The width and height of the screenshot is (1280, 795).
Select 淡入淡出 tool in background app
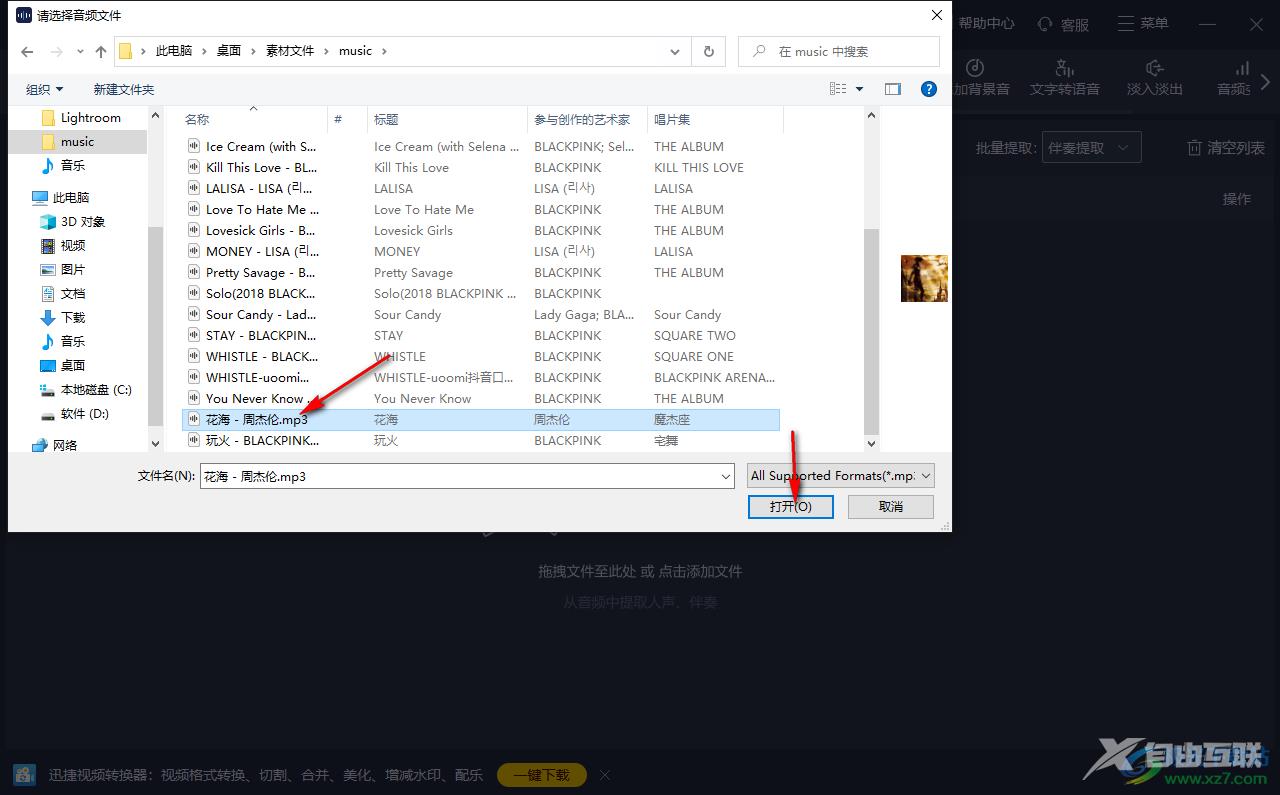[1154, 77]
